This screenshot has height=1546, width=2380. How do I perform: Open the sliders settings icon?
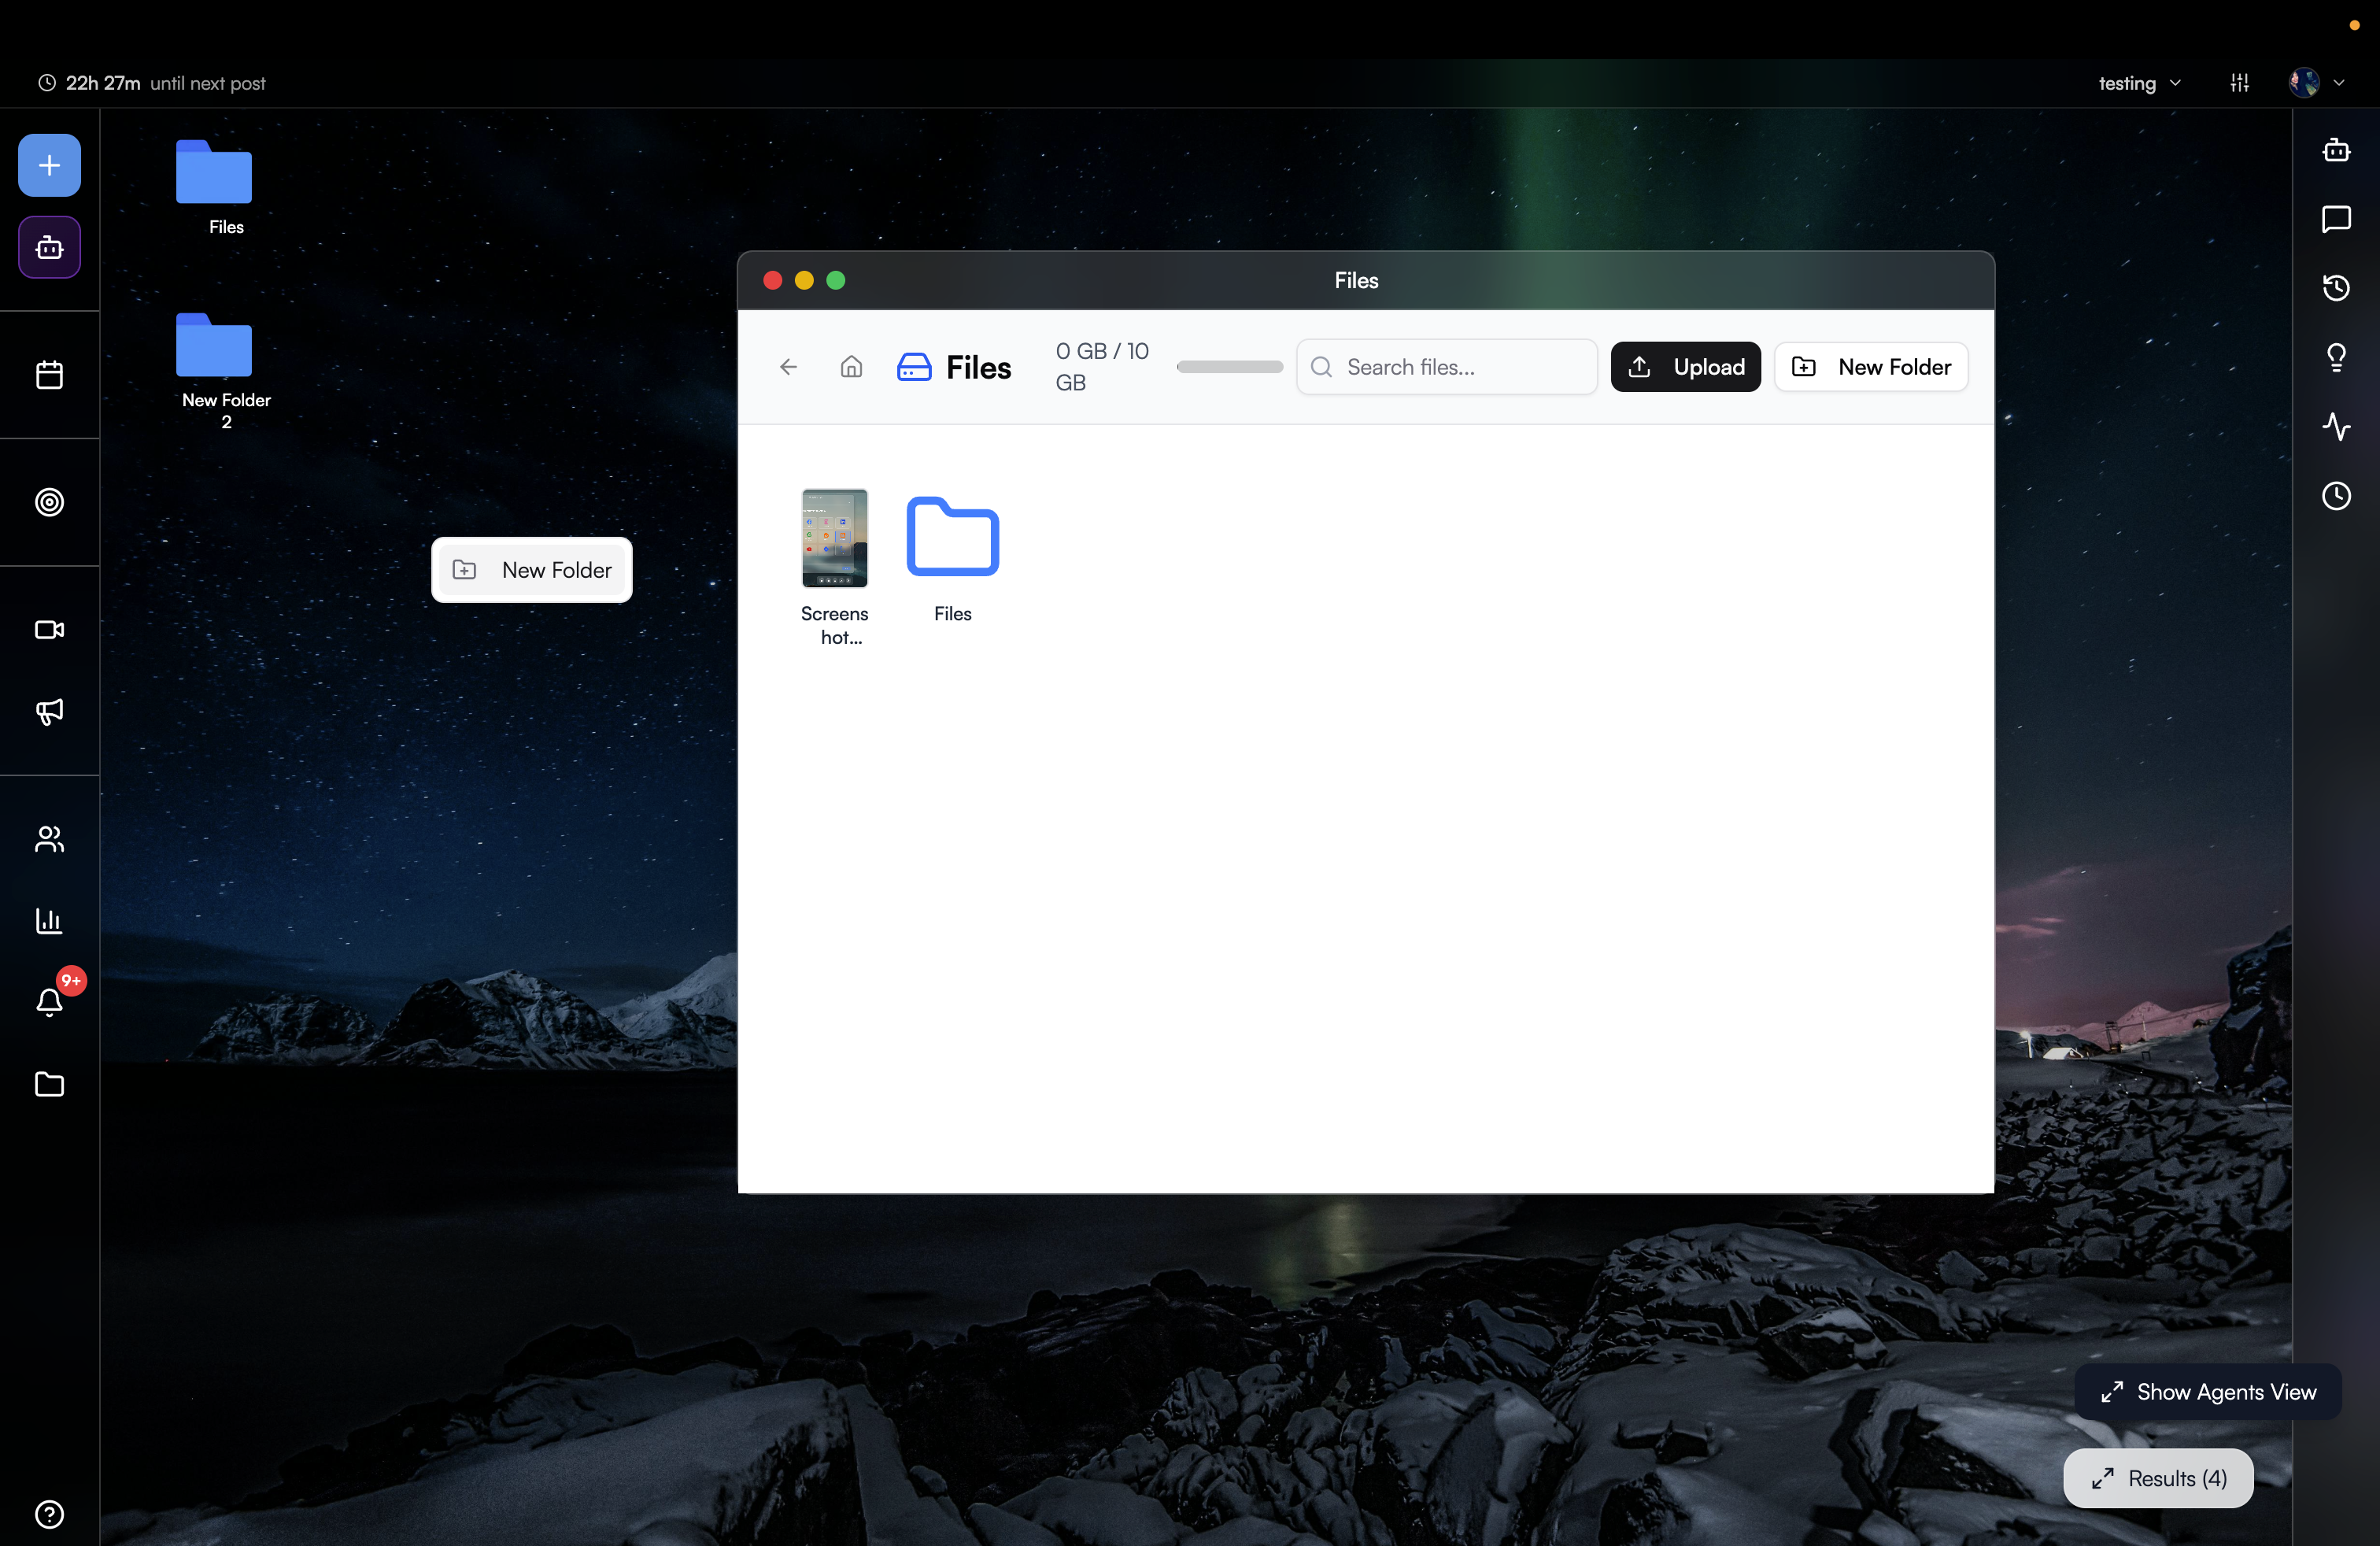click(2239, 83)
